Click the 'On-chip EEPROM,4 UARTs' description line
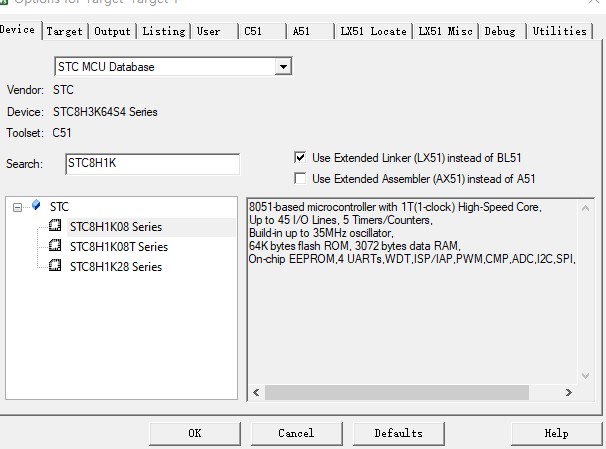The width and height of the screenshot is (606, 449). (x=412, y=259)
